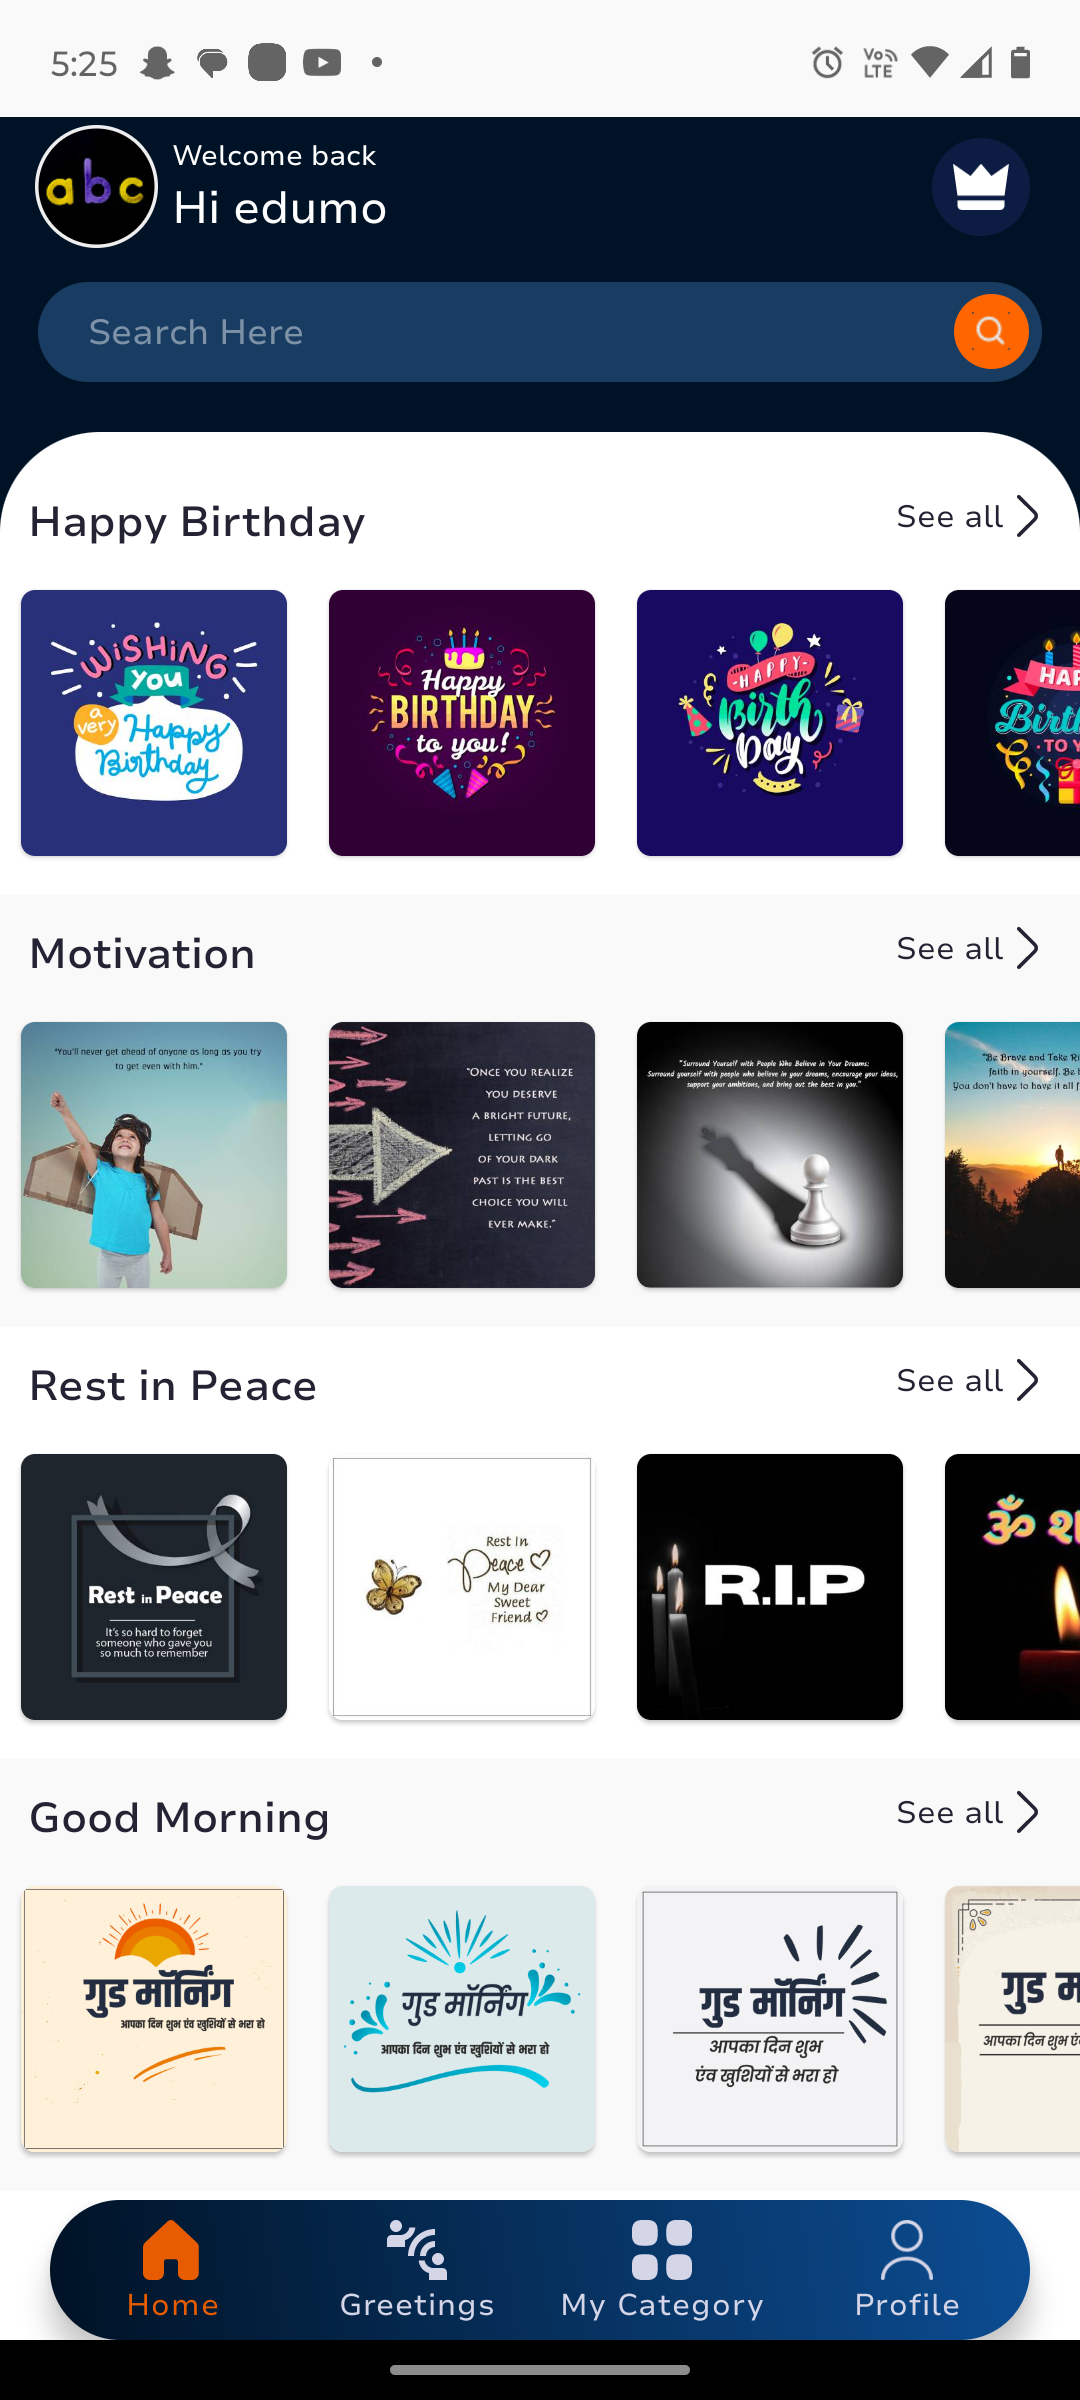Tap the alarm icon in status bar

click(827, 63)
